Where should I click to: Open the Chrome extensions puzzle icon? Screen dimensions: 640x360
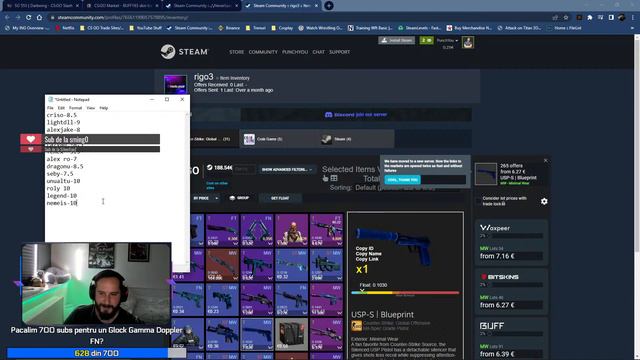point(590,18)
